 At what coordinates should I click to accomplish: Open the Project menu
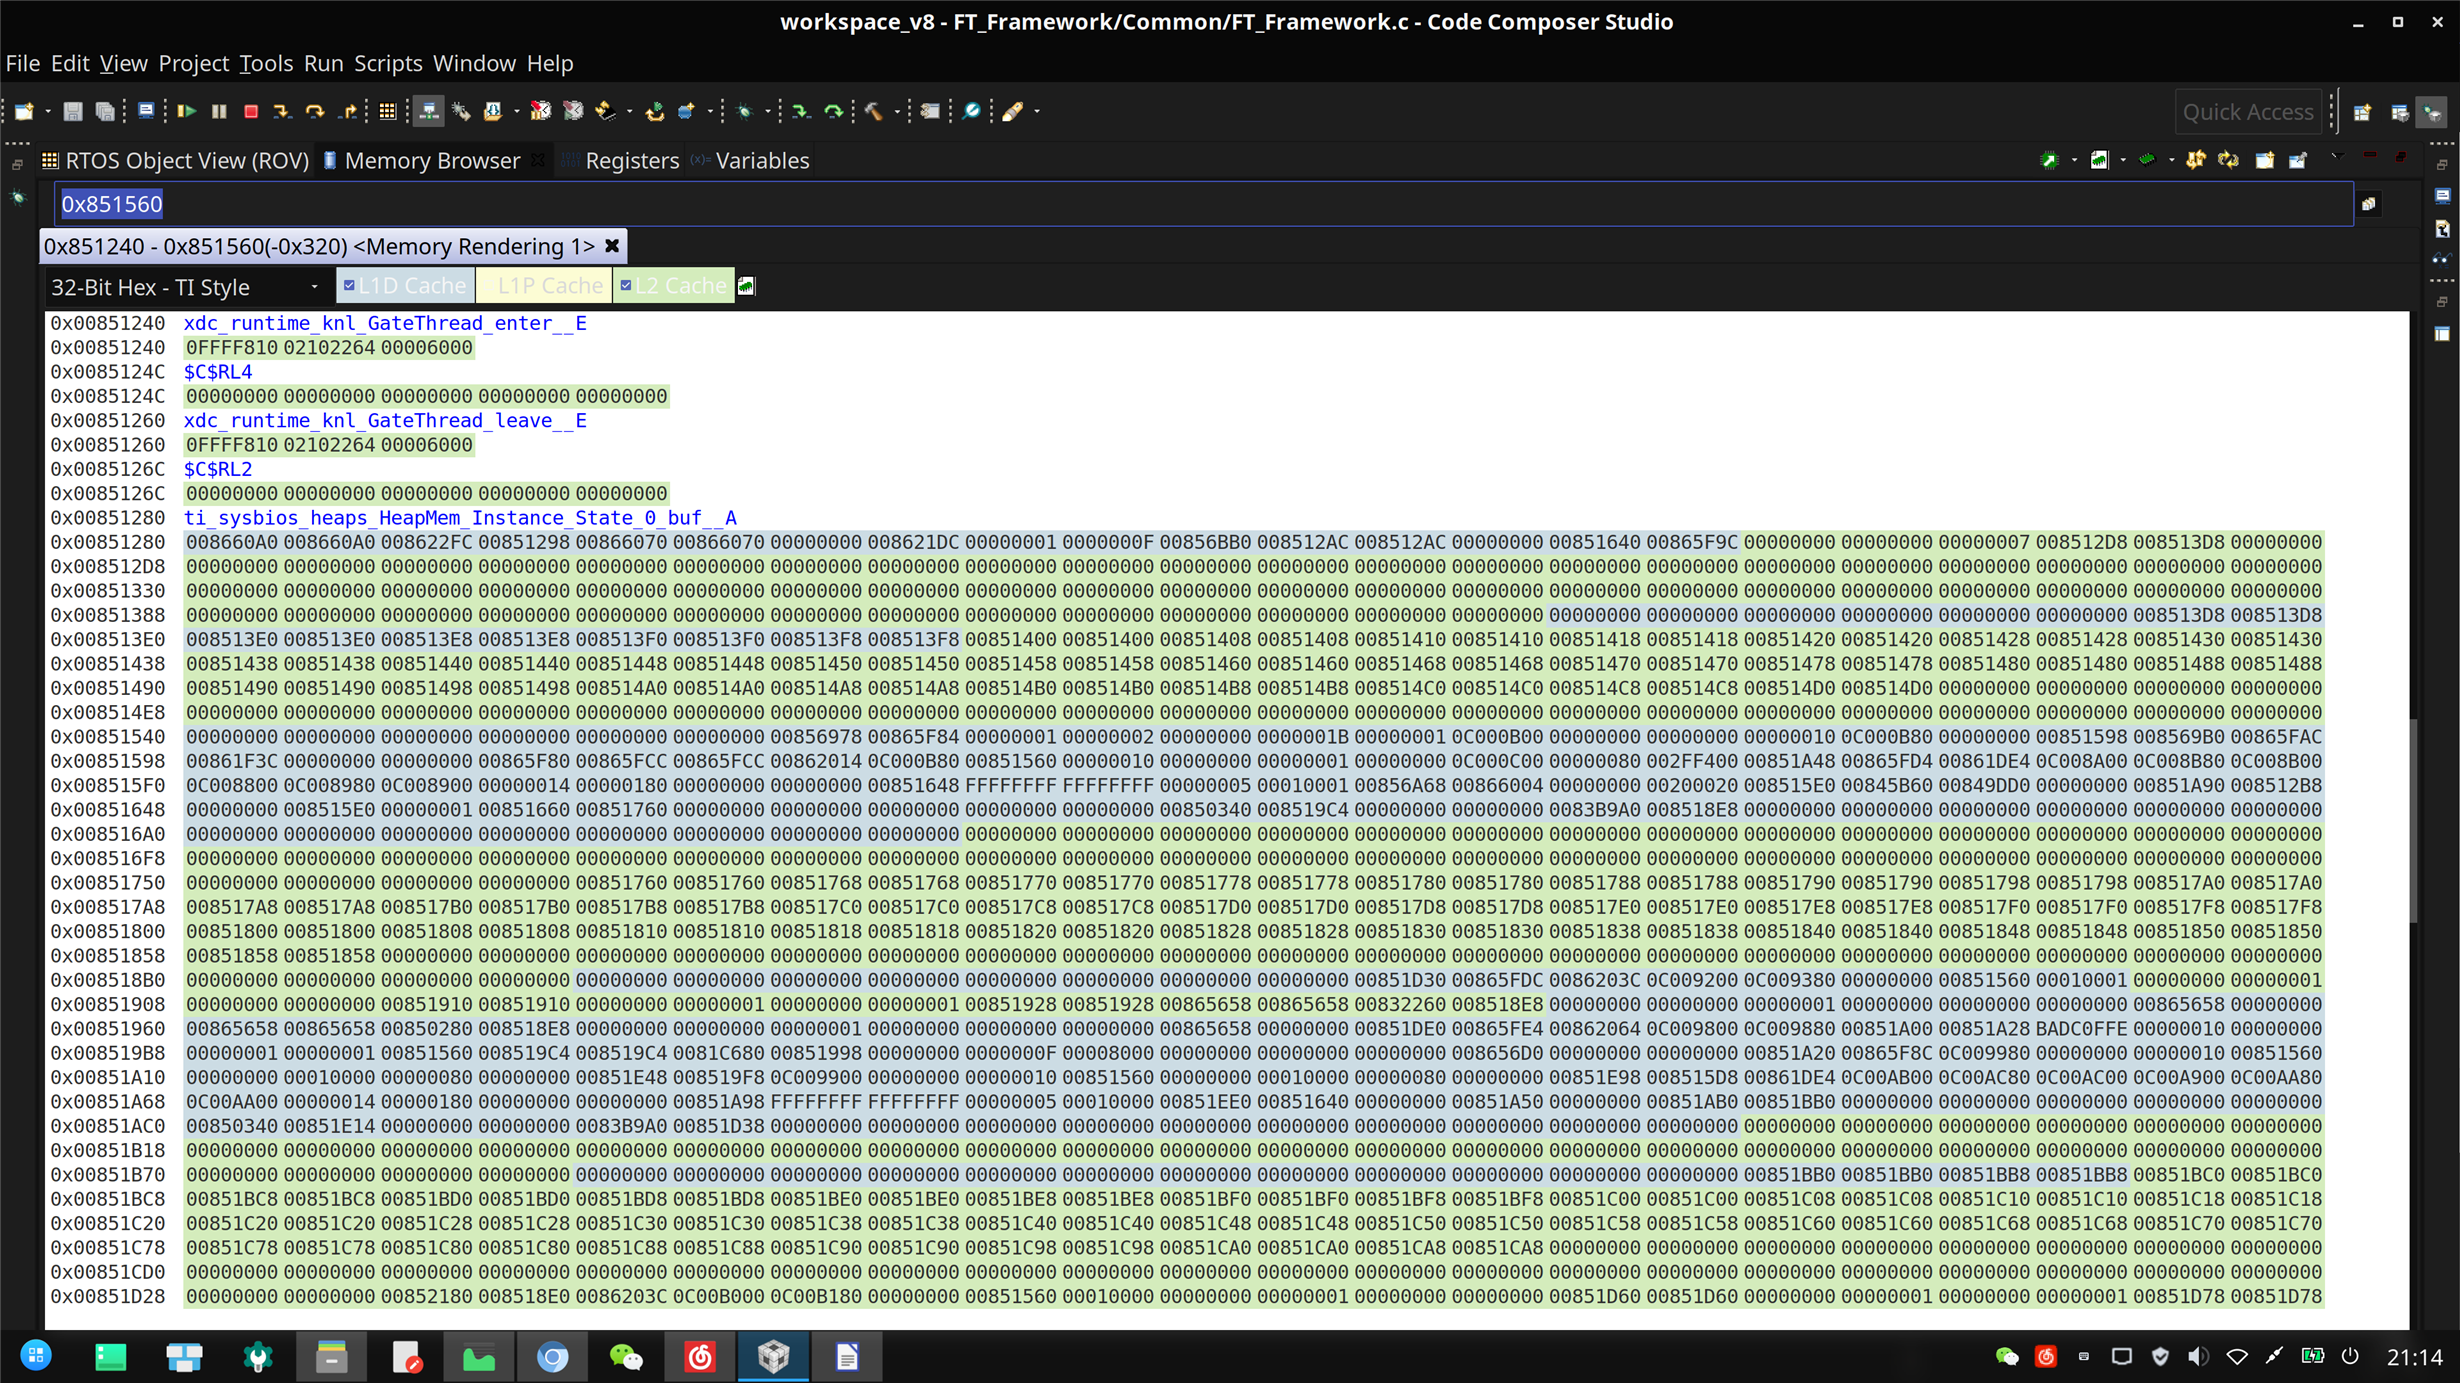point(193,63)
